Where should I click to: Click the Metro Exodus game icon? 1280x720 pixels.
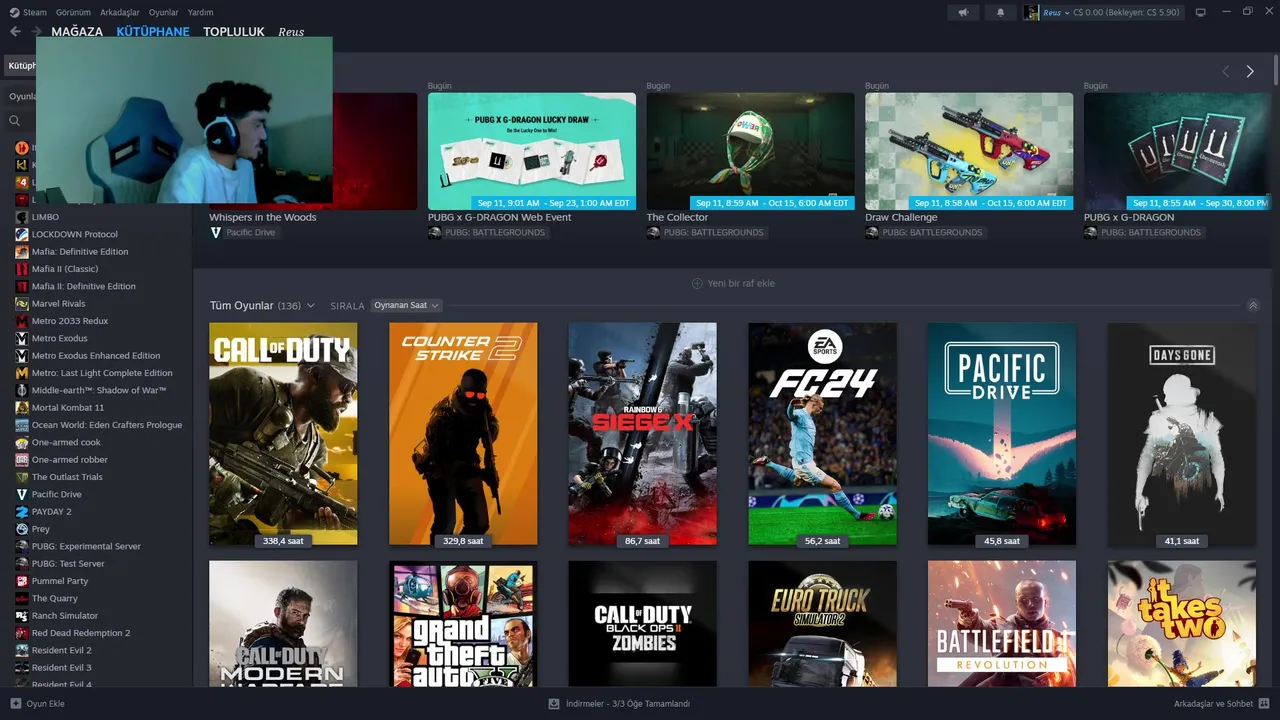22,338
